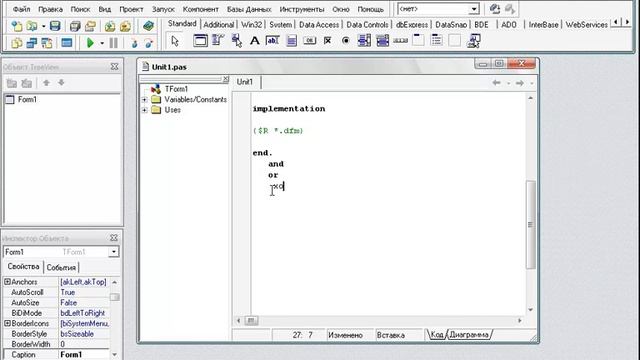Expand the Anchors property

(7, 282)
